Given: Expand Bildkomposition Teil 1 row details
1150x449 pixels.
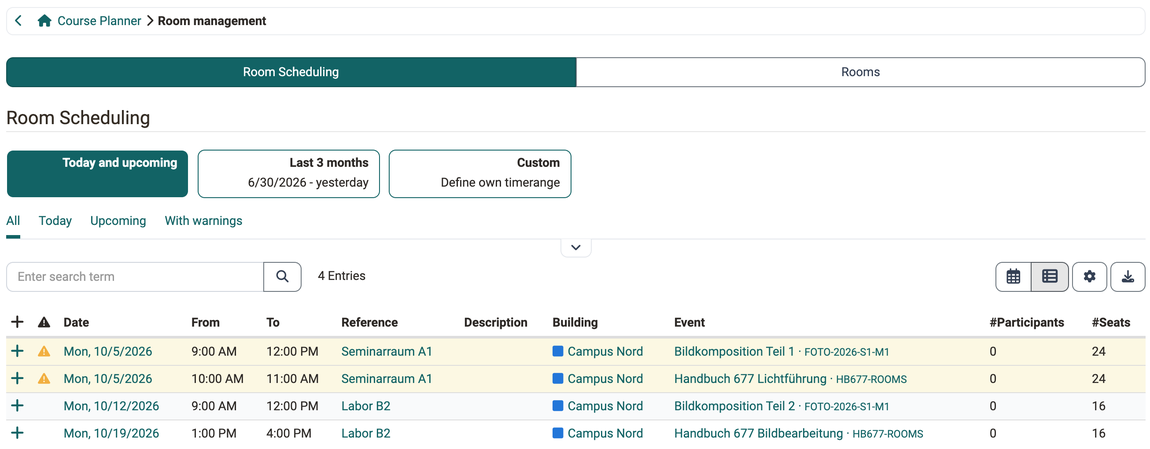Looking at the screenshot, I should [x=18, y=351].
